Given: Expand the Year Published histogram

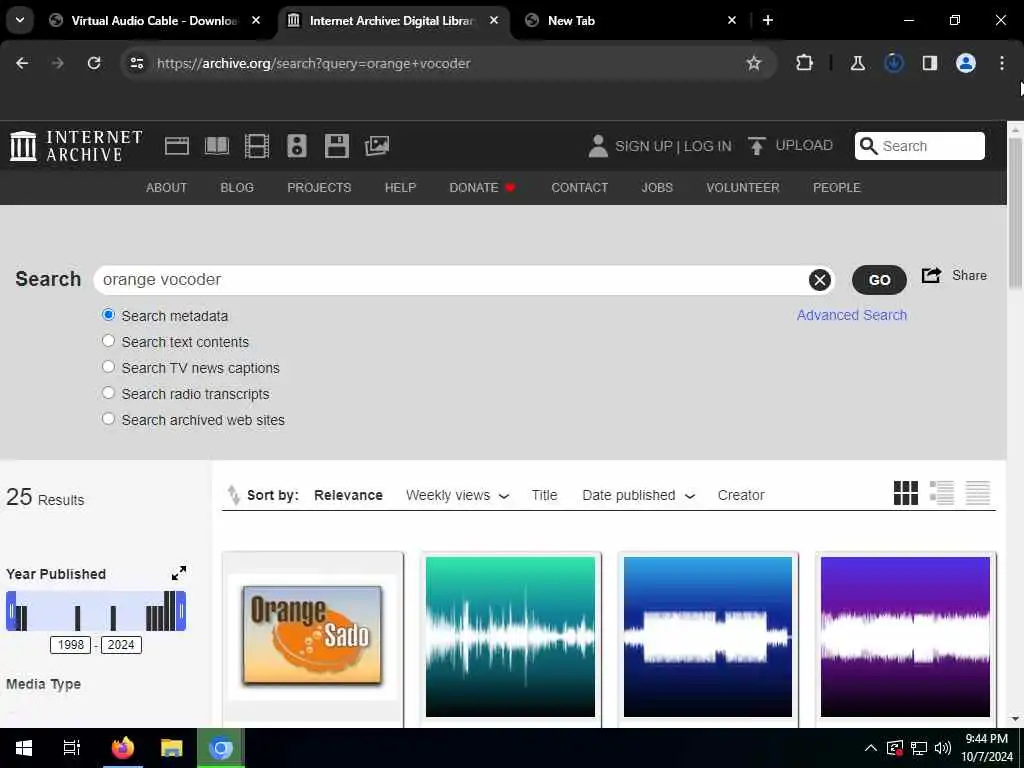Looking at the screenshot, I should pyautogui.click(x=178, y=573).
